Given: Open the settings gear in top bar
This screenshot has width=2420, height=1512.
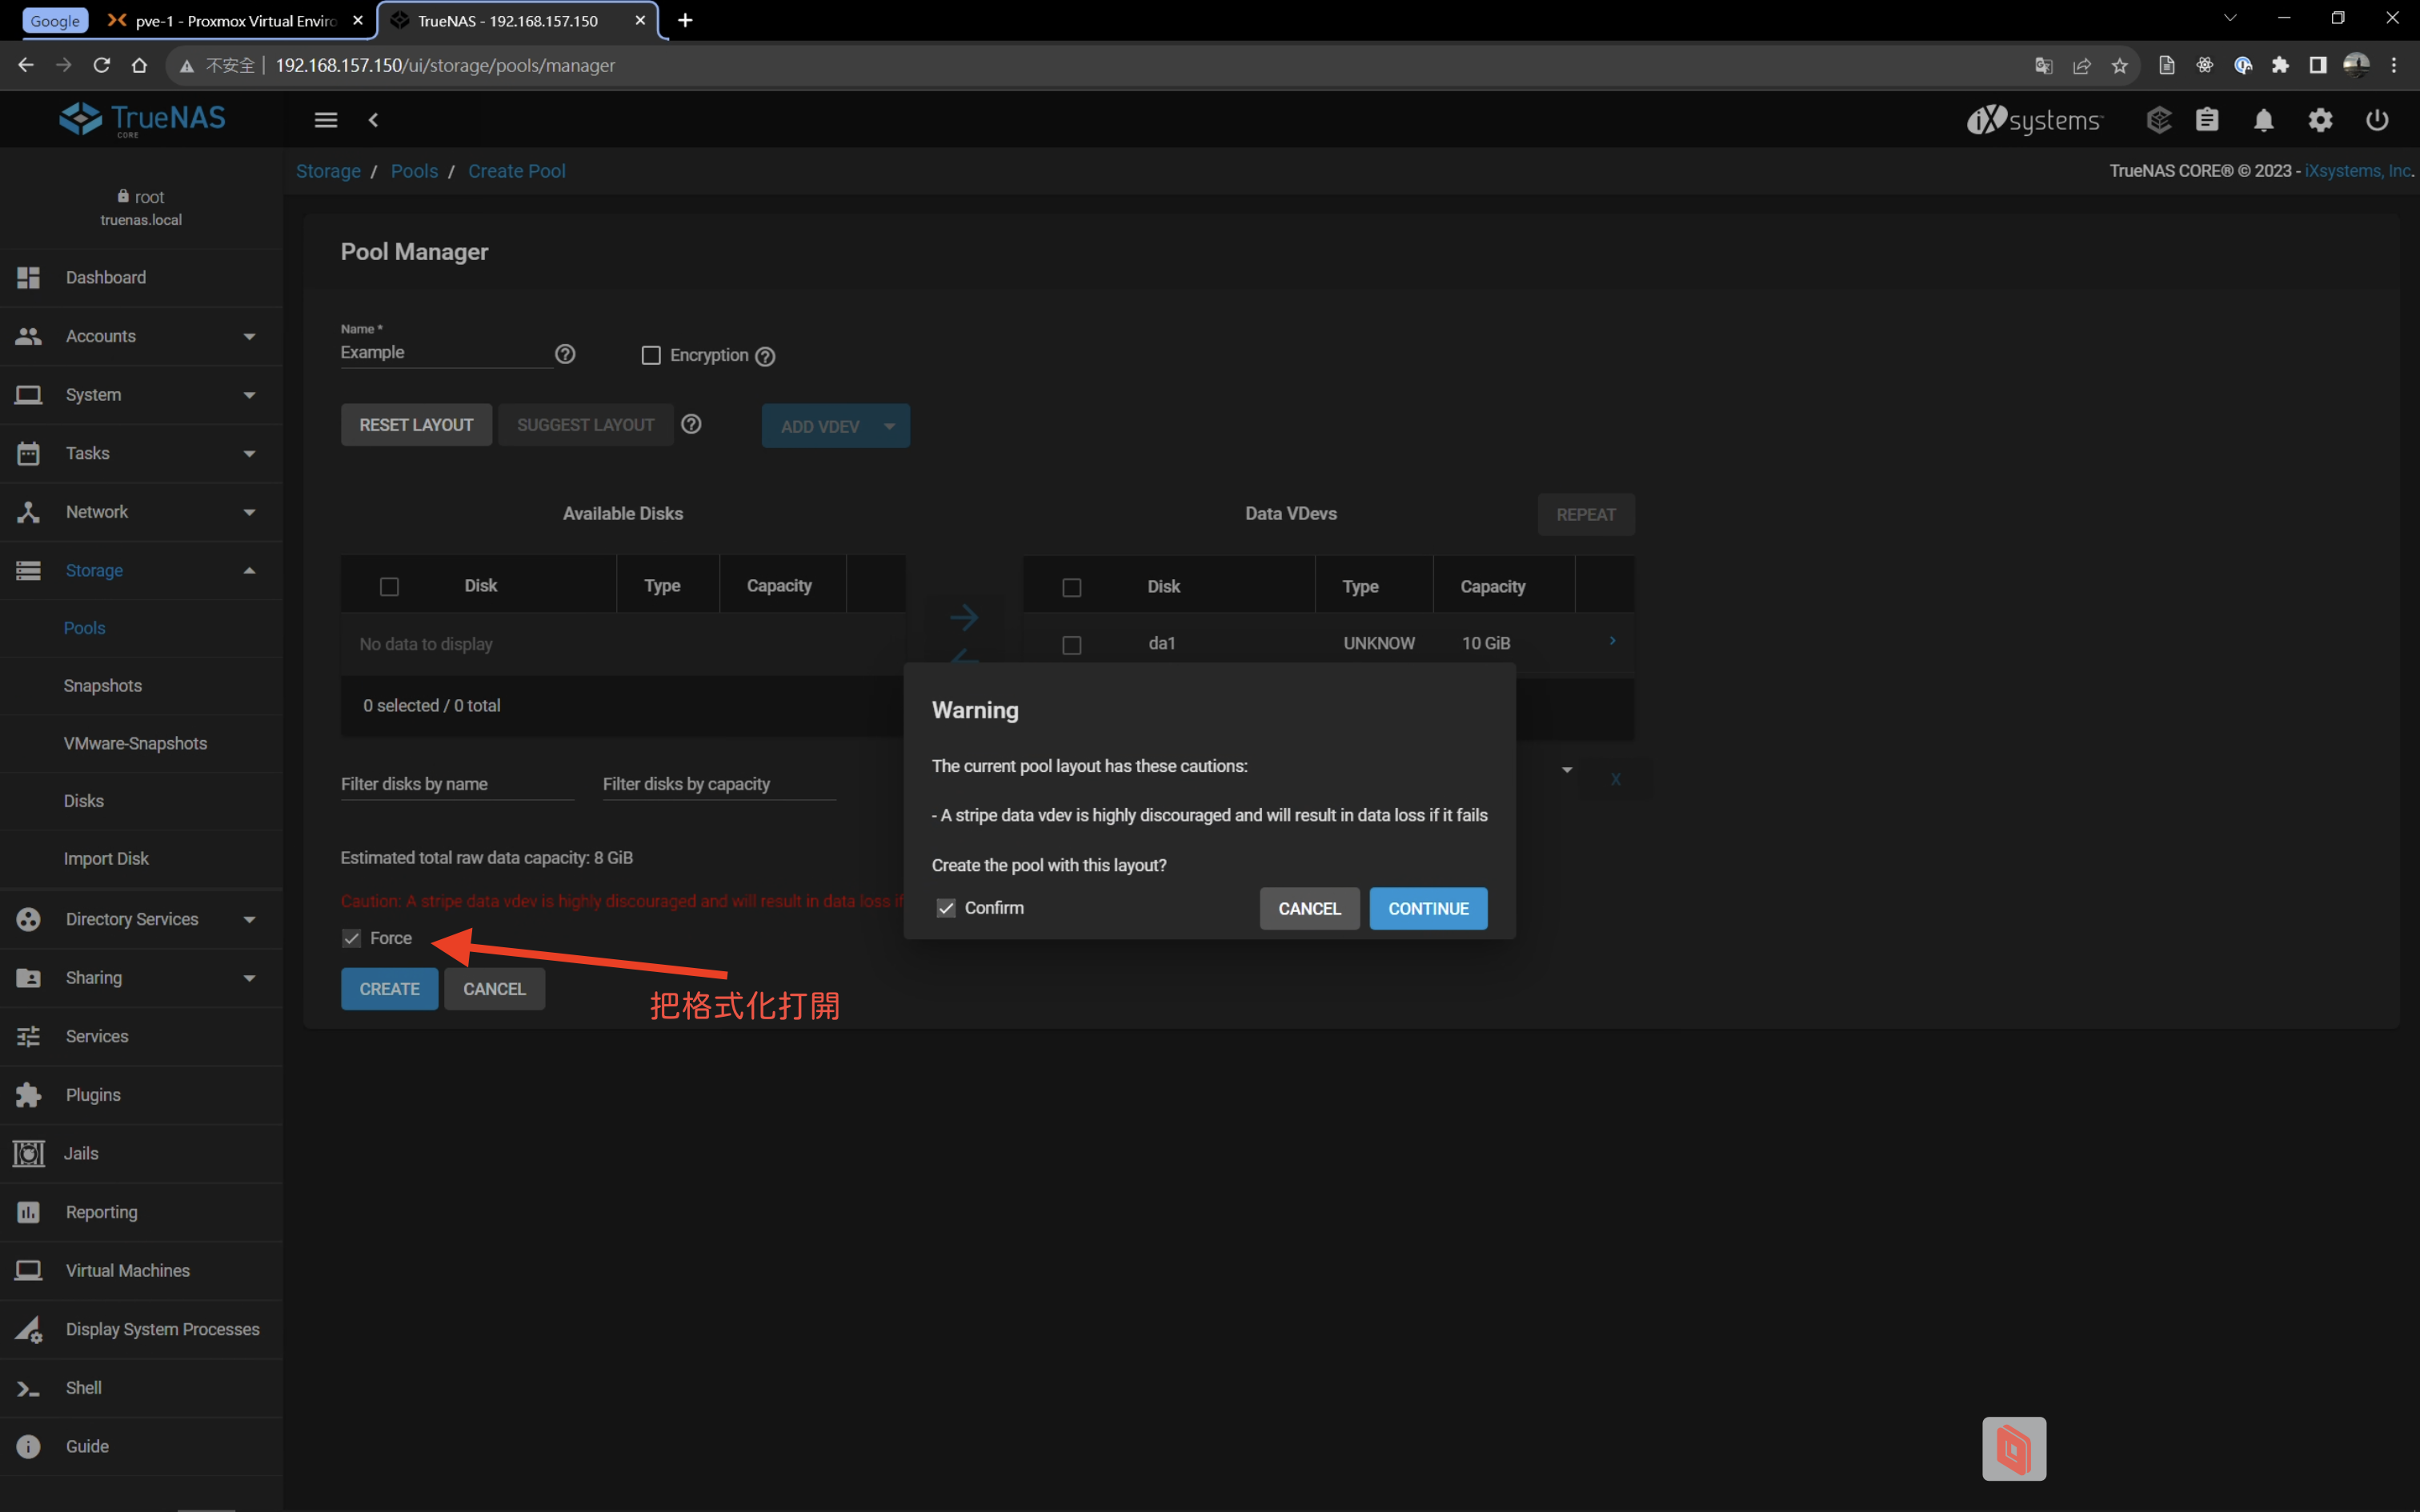Looking at the screenshot, I should [x=2320, y=120].
